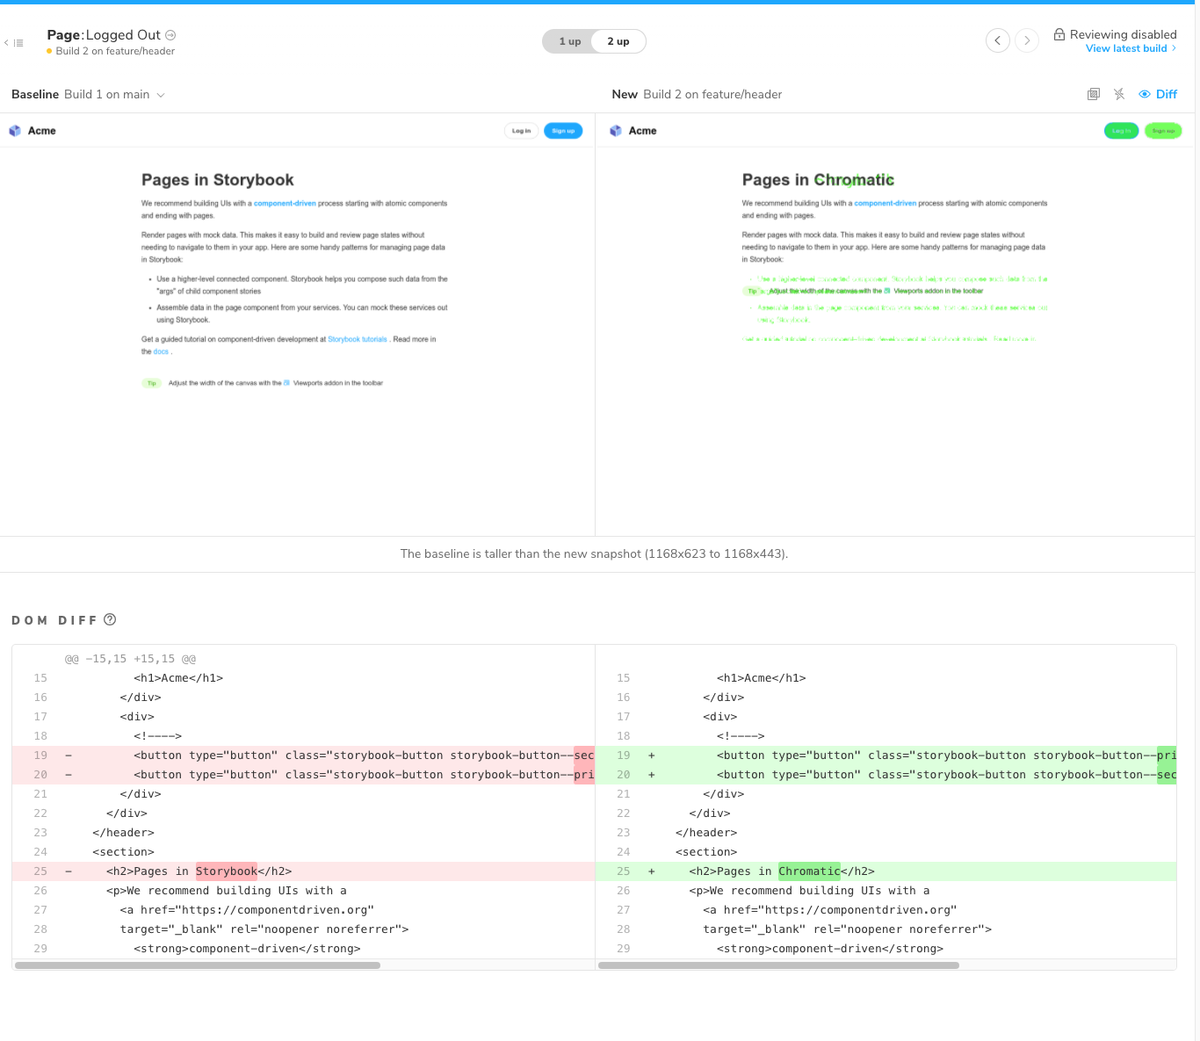Toggle the diff overlay stacking icon

pyautogui.click(x=1093, y=94)
